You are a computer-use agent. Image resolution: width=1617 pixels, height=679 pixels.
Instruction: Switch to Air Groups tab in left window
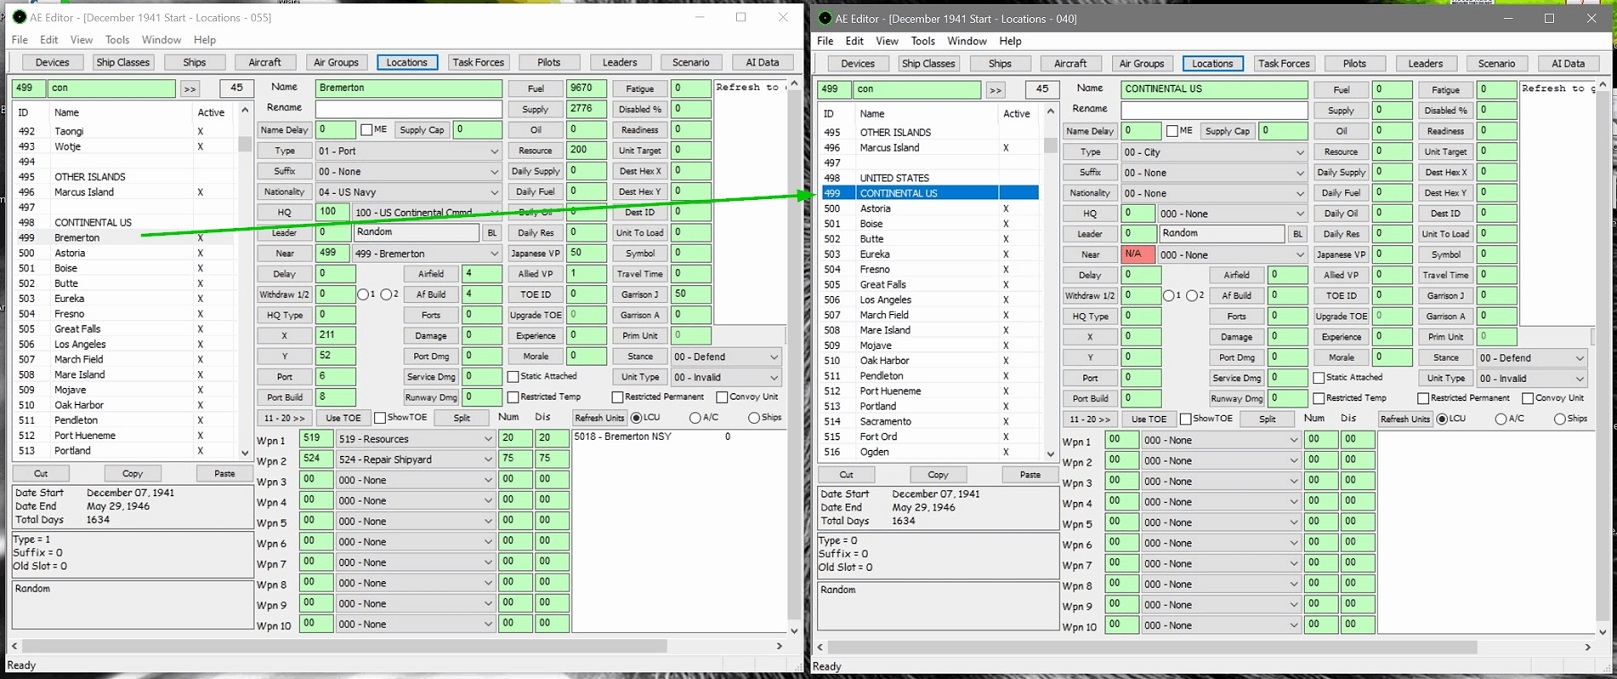pyautogui.click(x=336, y=62)
